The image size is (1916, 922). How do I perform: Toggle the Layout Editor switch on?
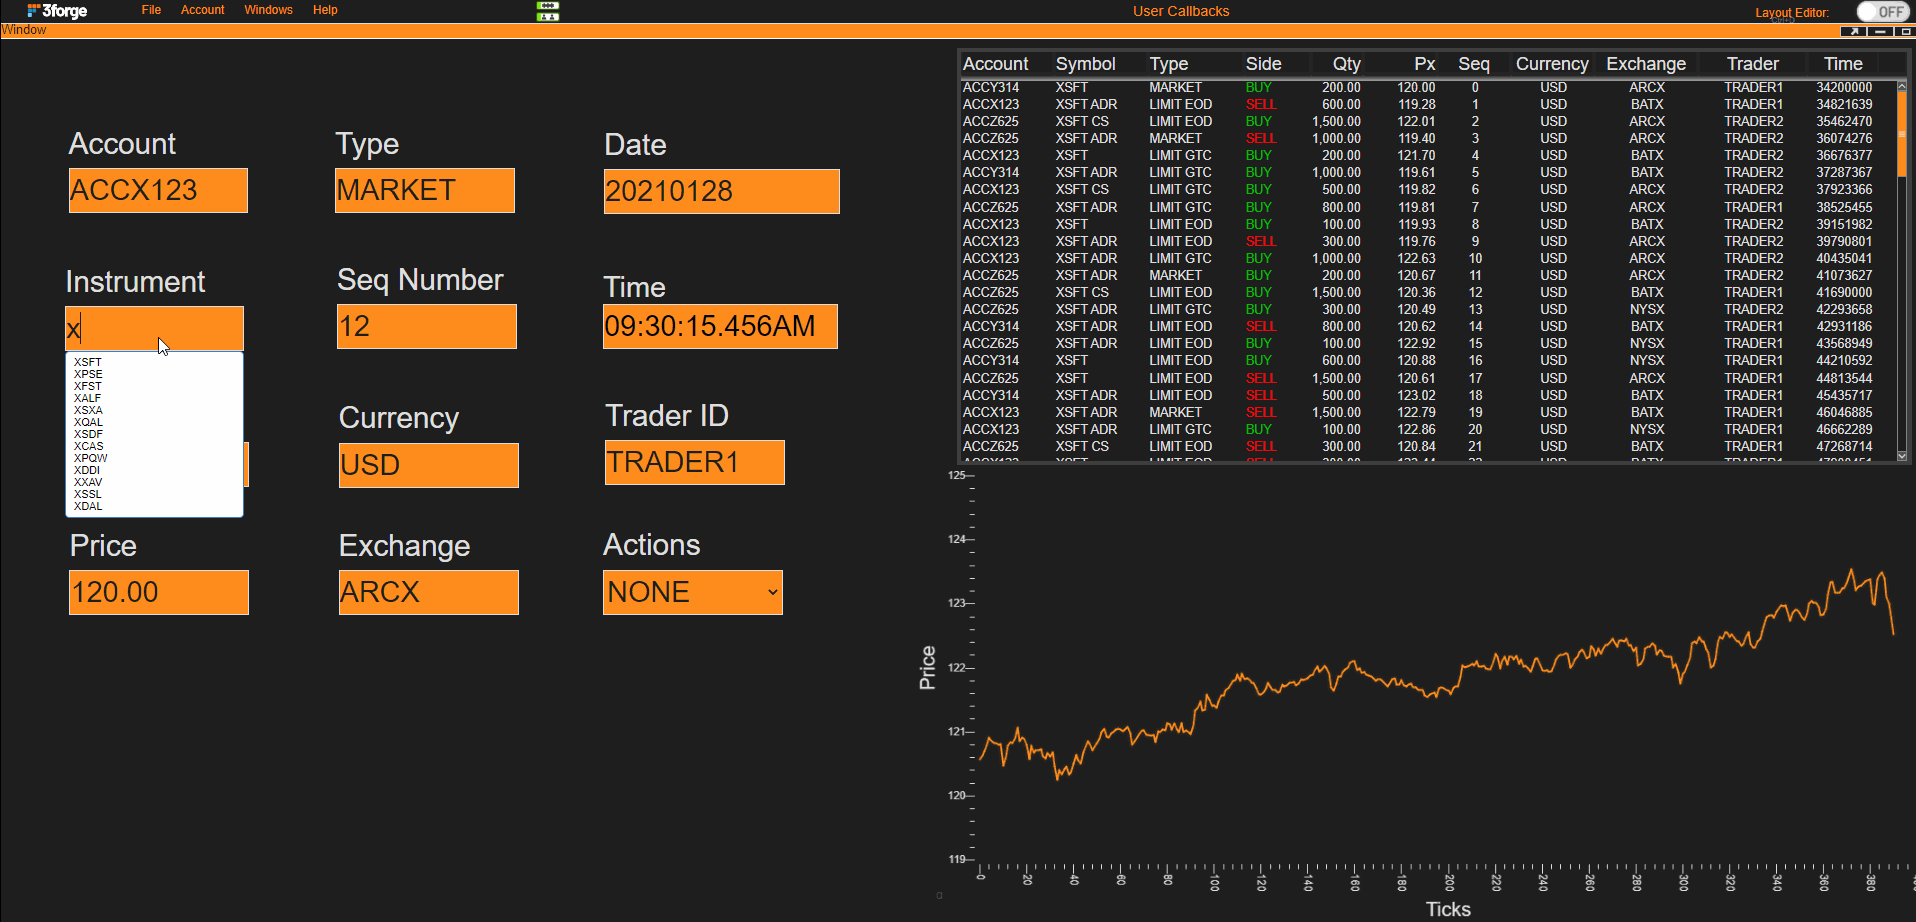(x=1883, y=12)
